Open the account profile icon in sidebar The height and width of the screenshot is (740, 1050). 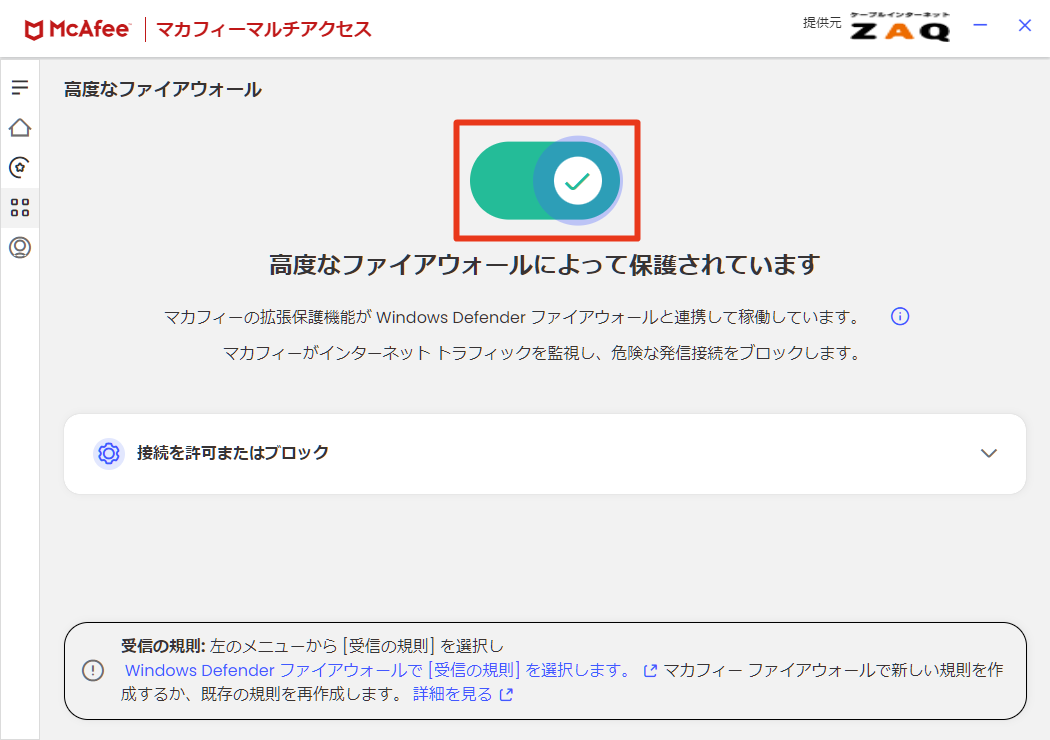coord(20,248)
